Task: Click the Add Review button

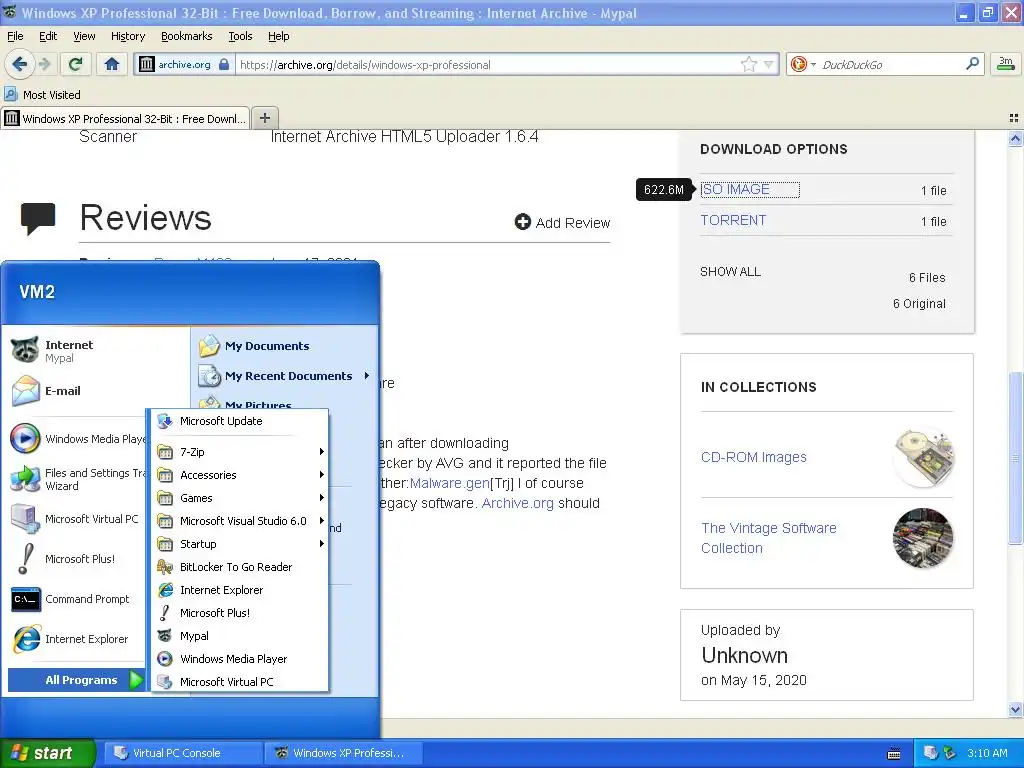Action: (x=562, y=223)
